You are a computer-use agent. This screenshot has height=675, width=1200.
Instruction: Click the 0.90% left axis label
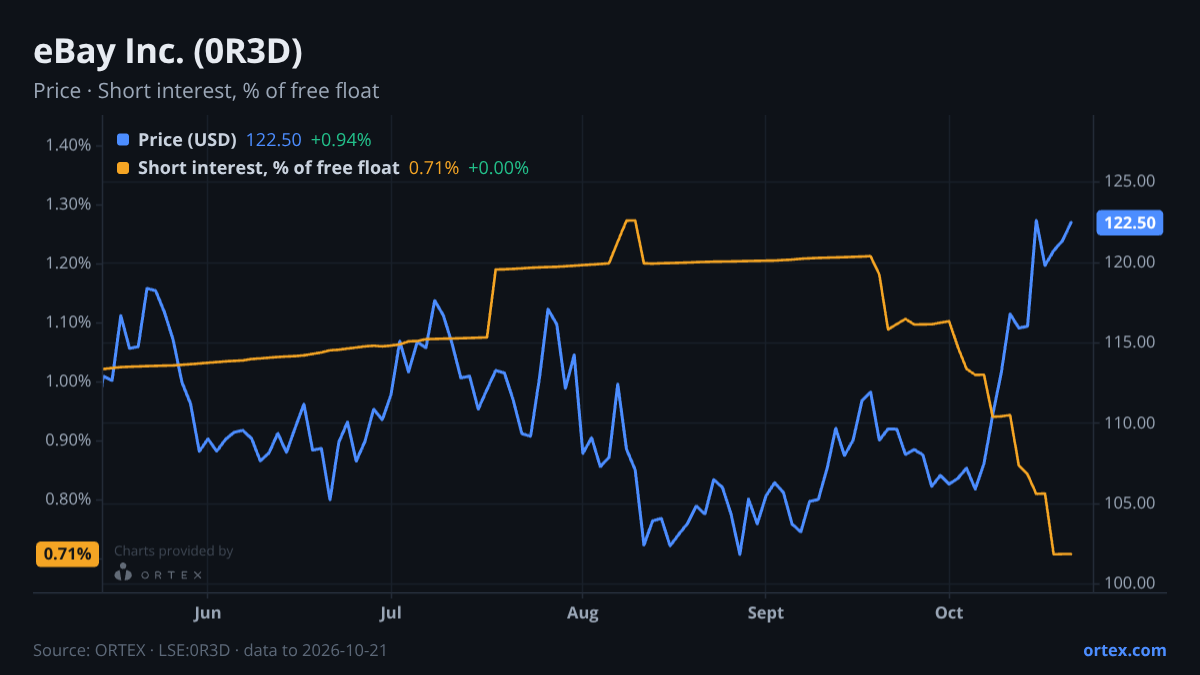pos(68,440)
